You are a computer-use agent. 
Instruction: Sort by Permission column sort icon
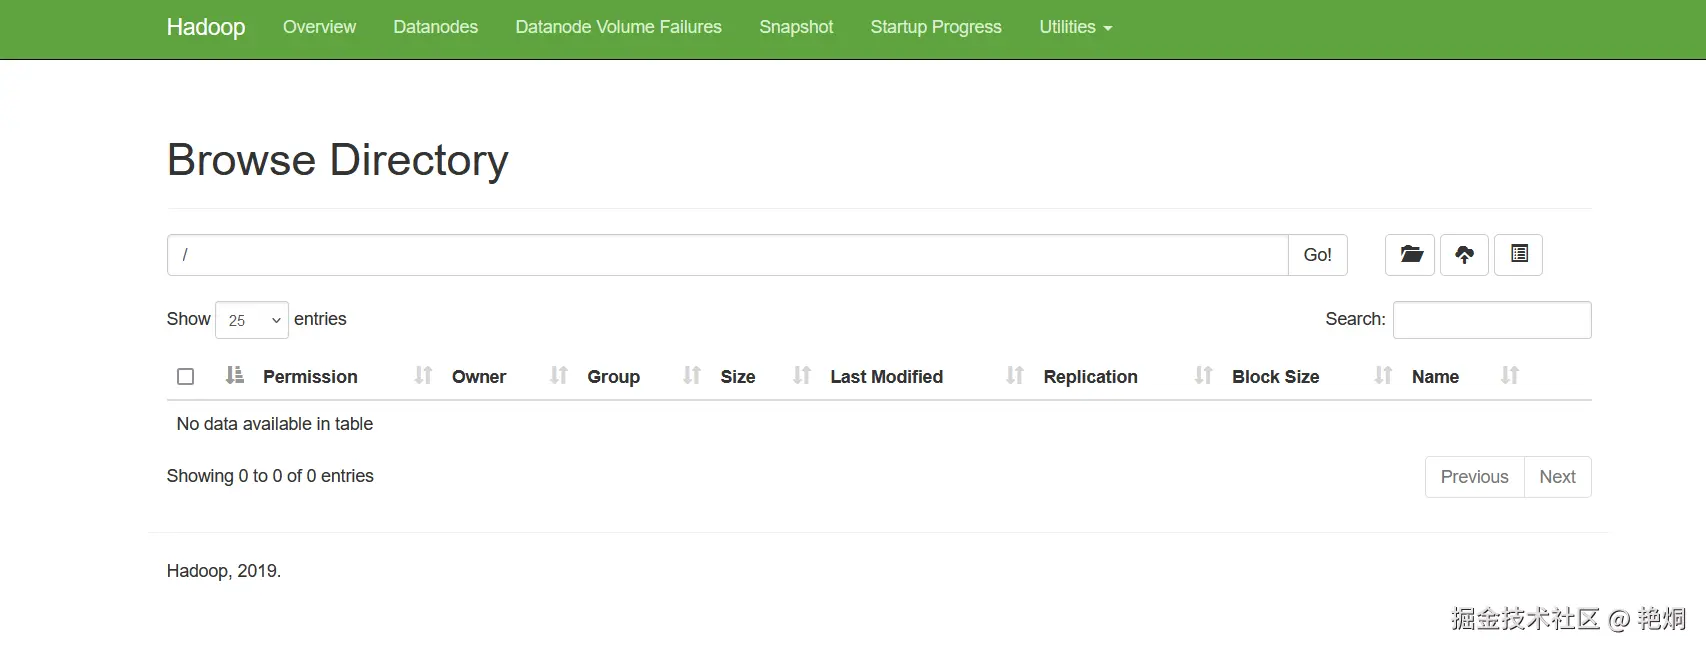pos(235,376)
